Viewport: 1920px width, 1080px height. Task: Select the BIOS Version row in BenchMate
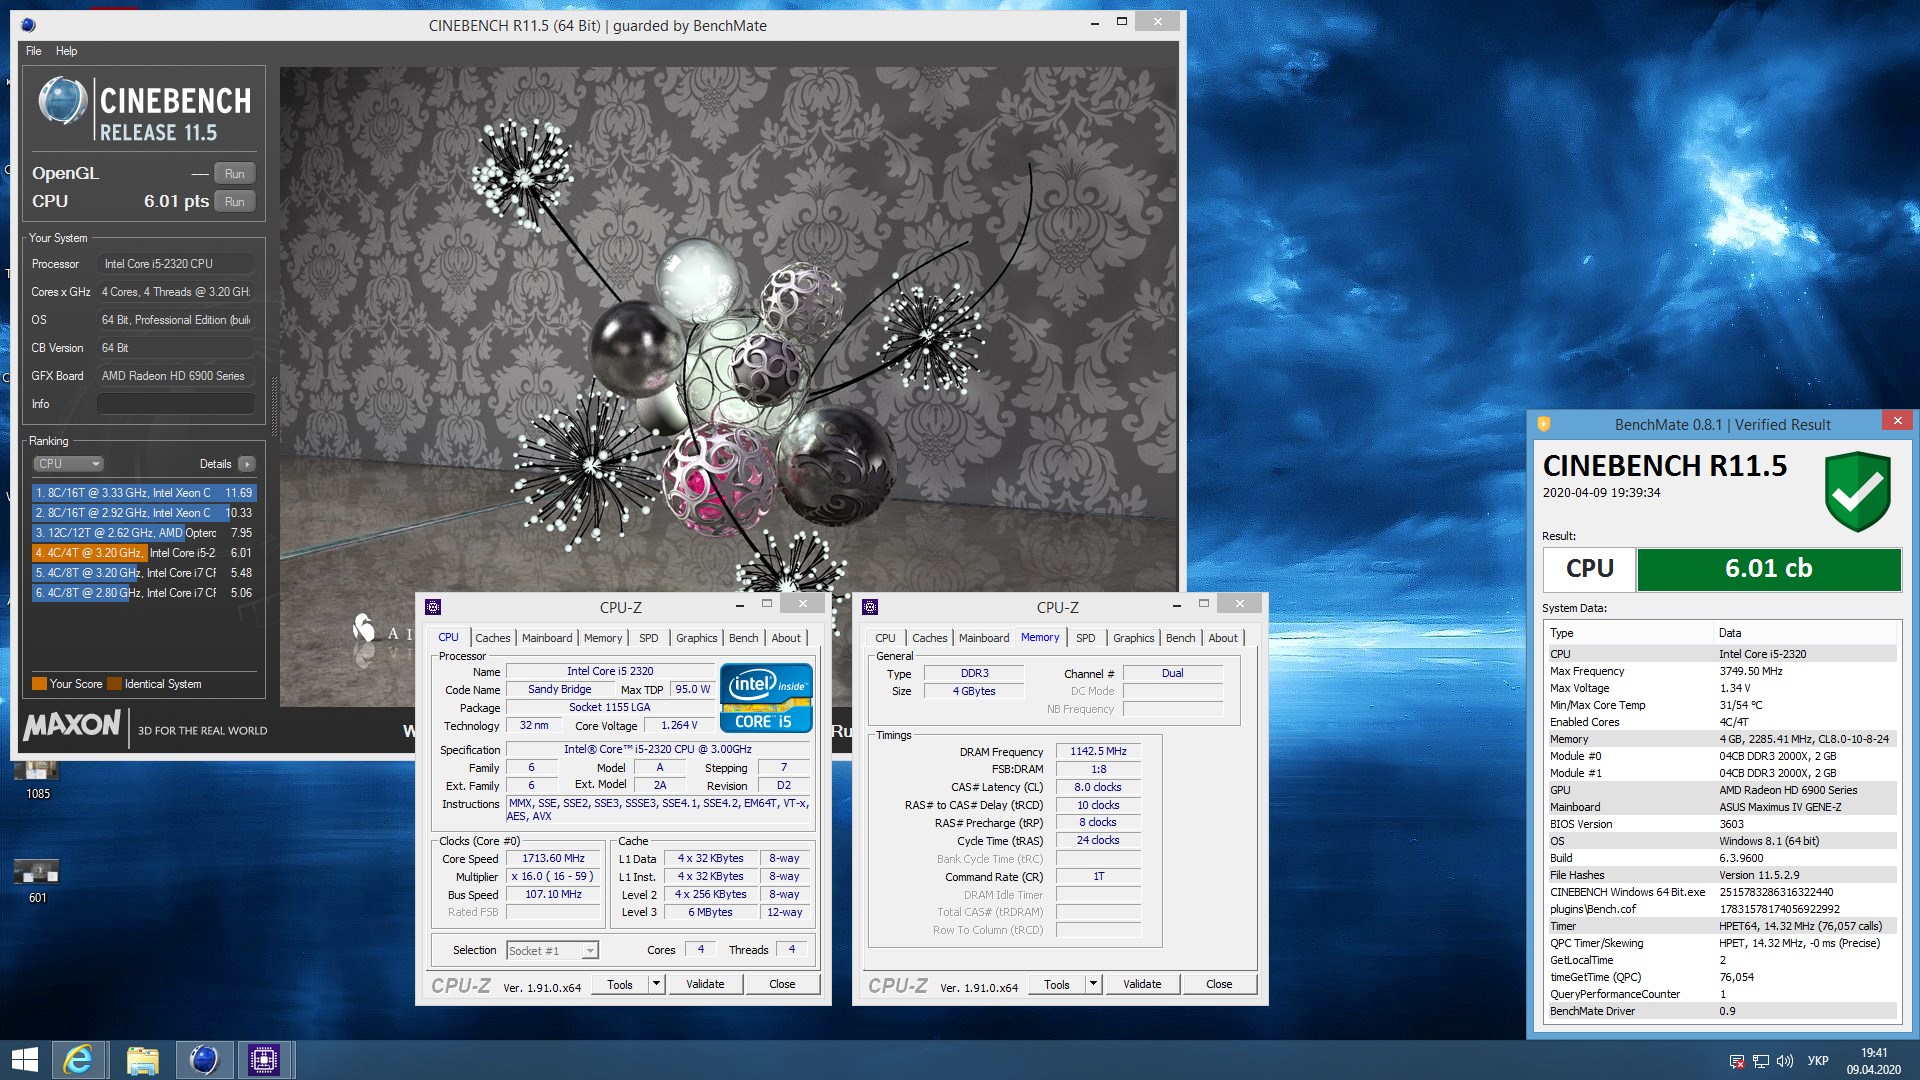(1722, 825)
